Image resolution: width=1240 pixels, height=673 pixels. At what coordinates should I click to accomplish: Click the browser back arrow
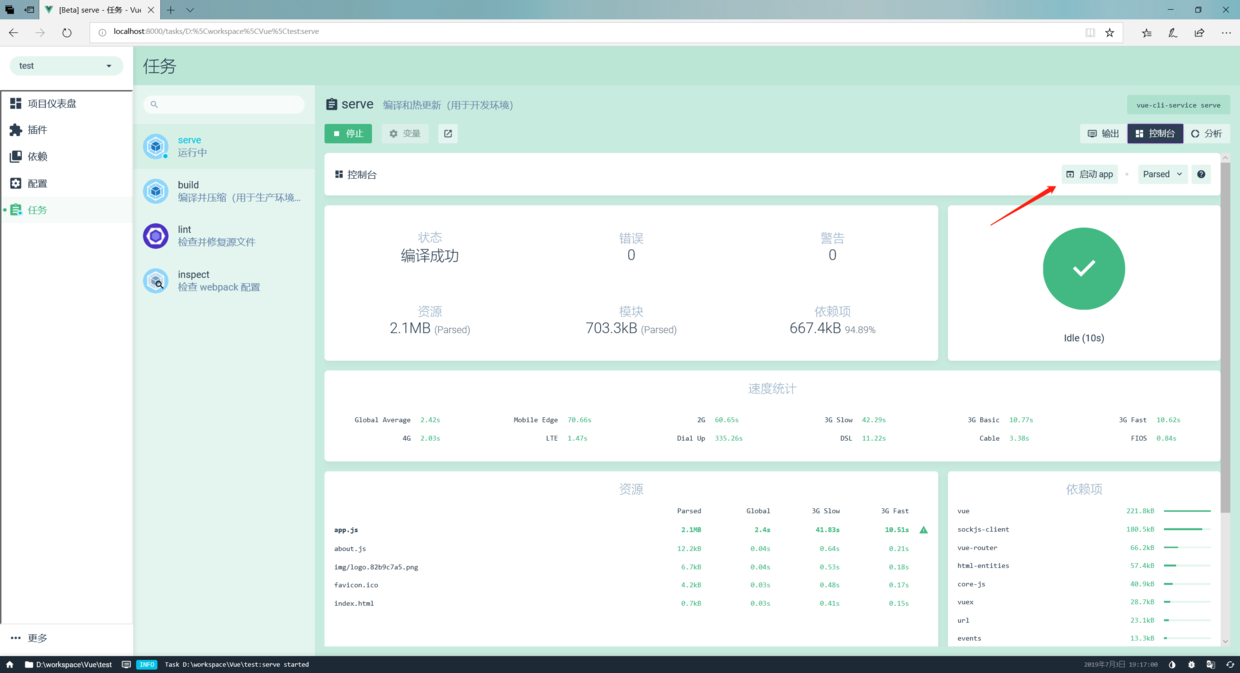(x=14, y=32)
